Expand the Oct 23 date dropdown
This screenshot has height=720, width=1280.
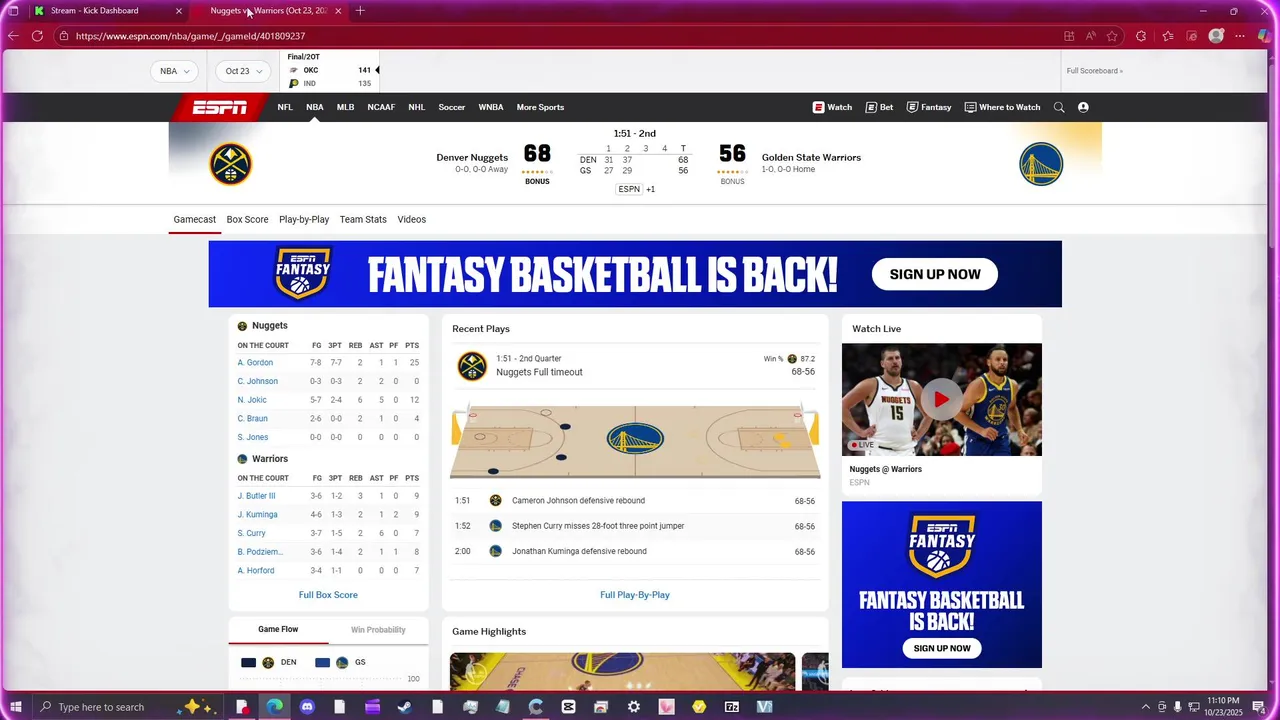[x=244, y=71]
